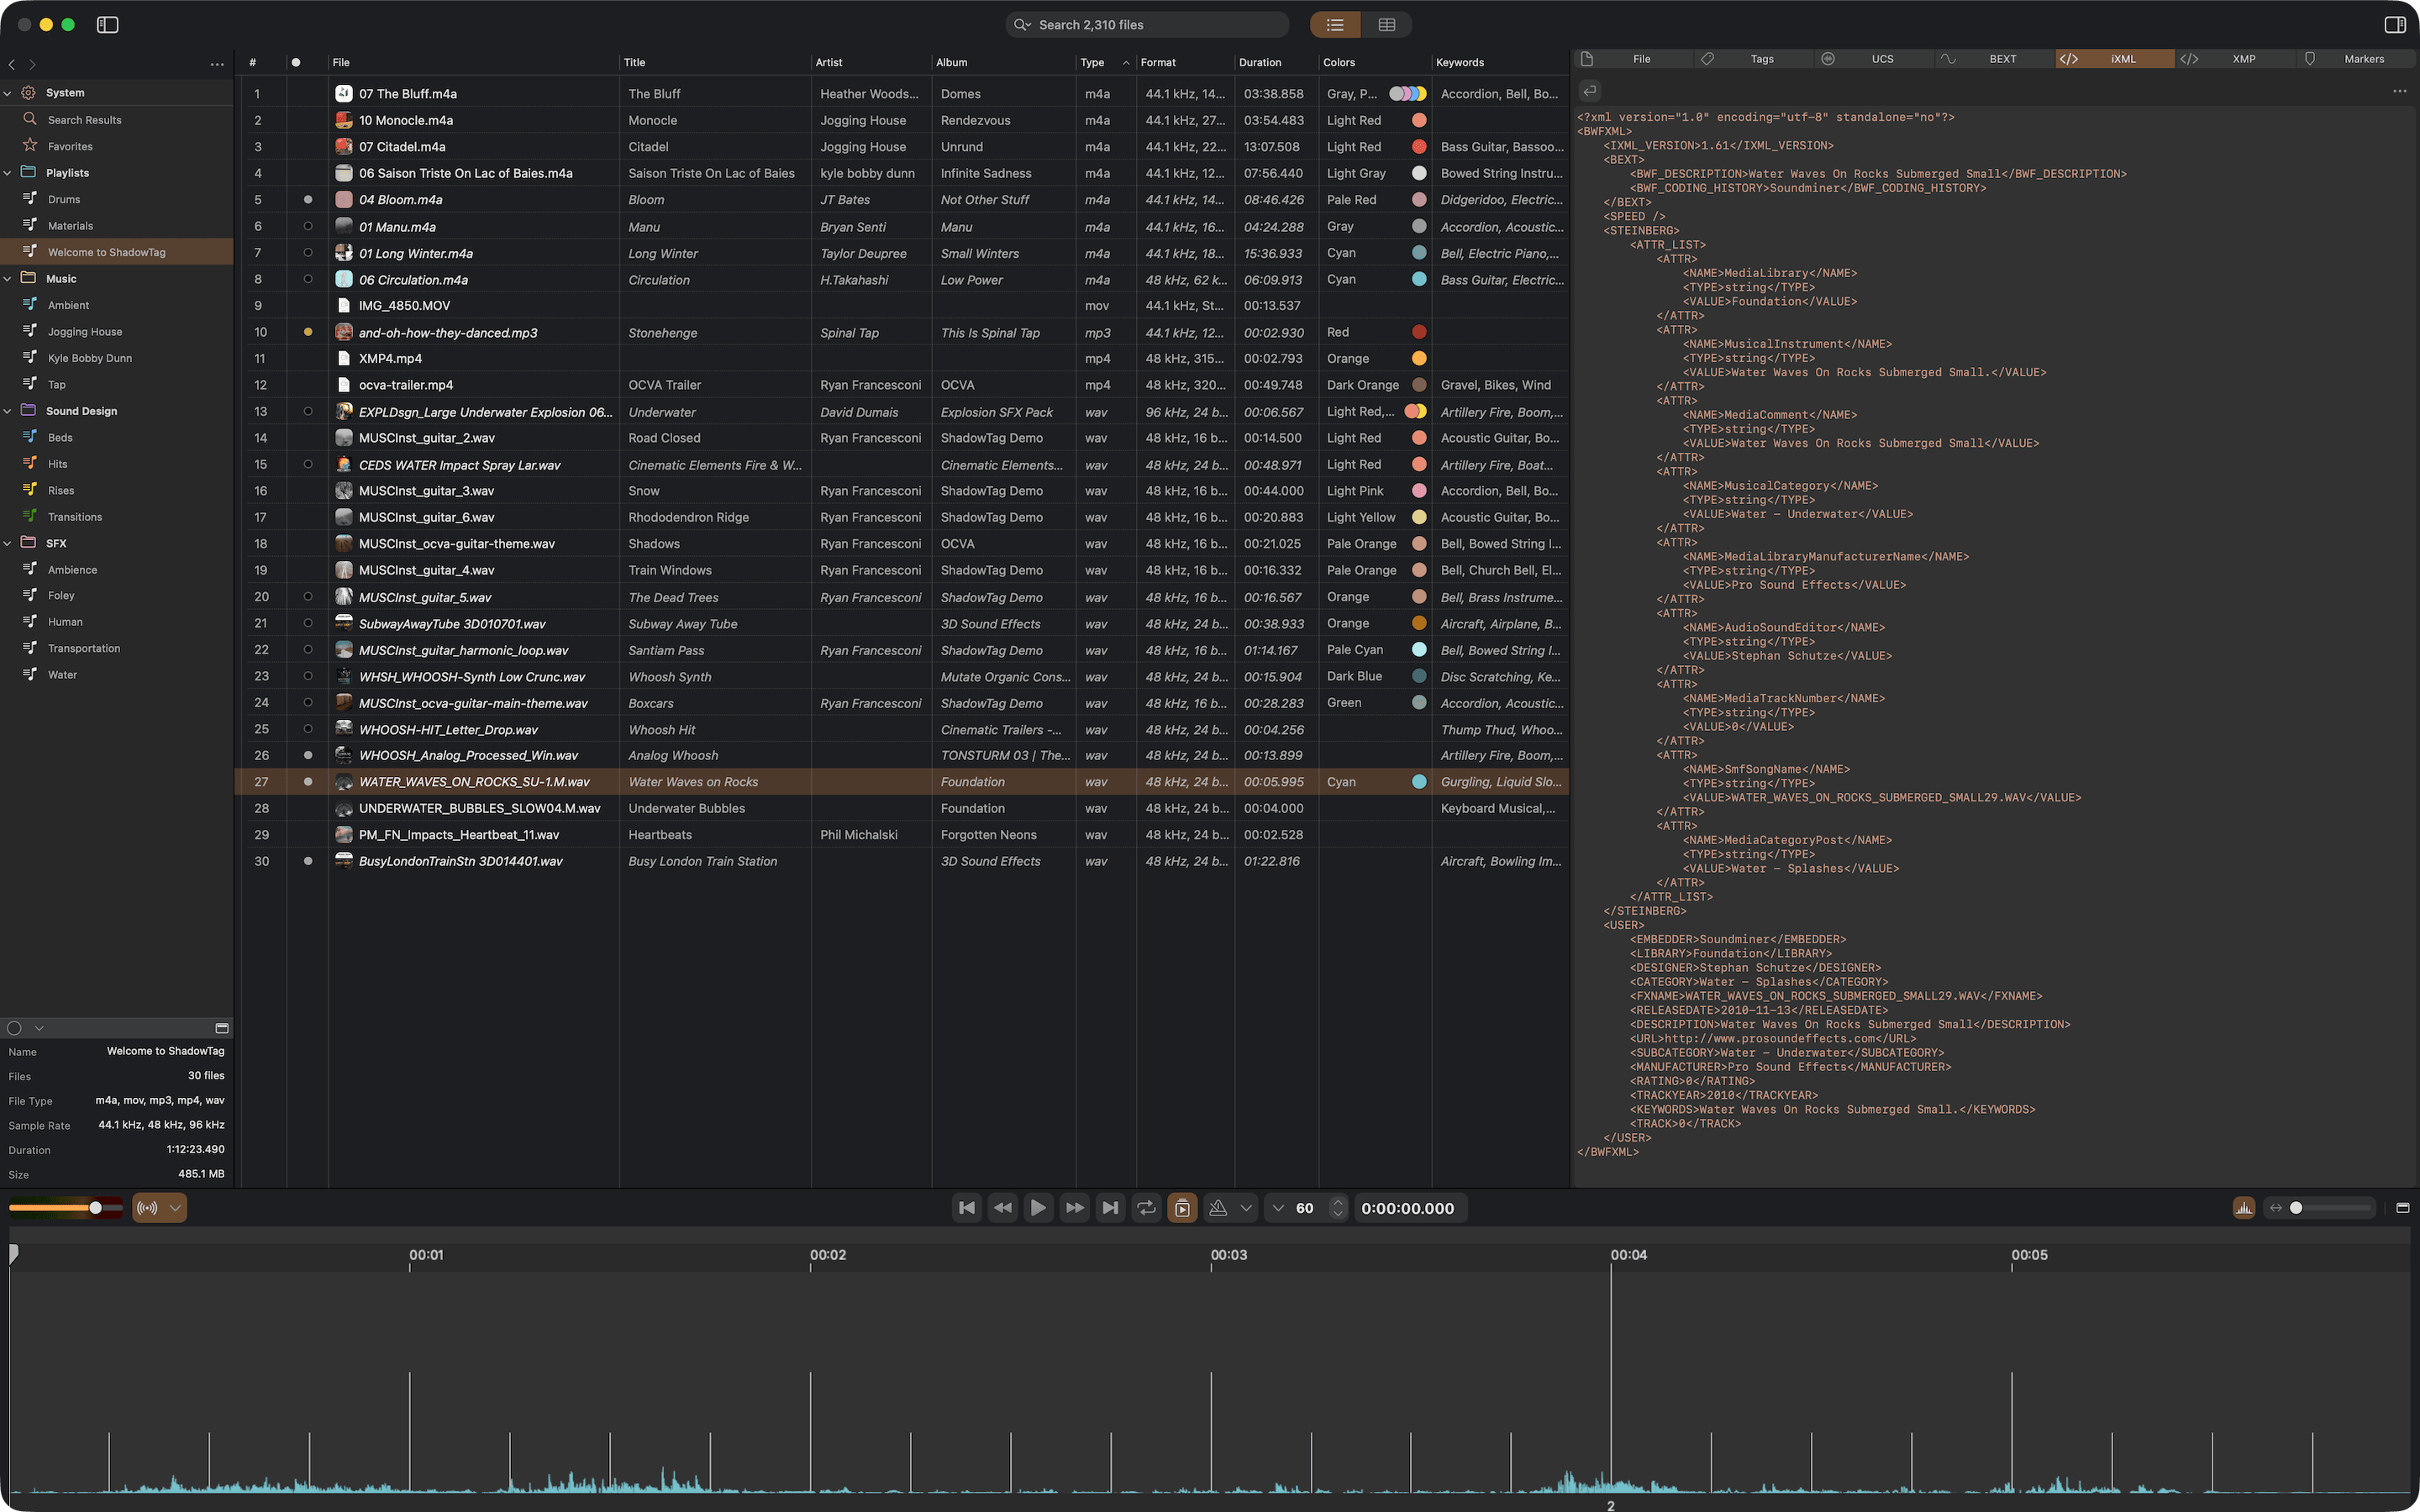Viewport: 2420px width, 1512px height.
Task: Toggle the status dot for BusyLondonTrainStn row
Action: pyautogui.click(x=308, y=860)
